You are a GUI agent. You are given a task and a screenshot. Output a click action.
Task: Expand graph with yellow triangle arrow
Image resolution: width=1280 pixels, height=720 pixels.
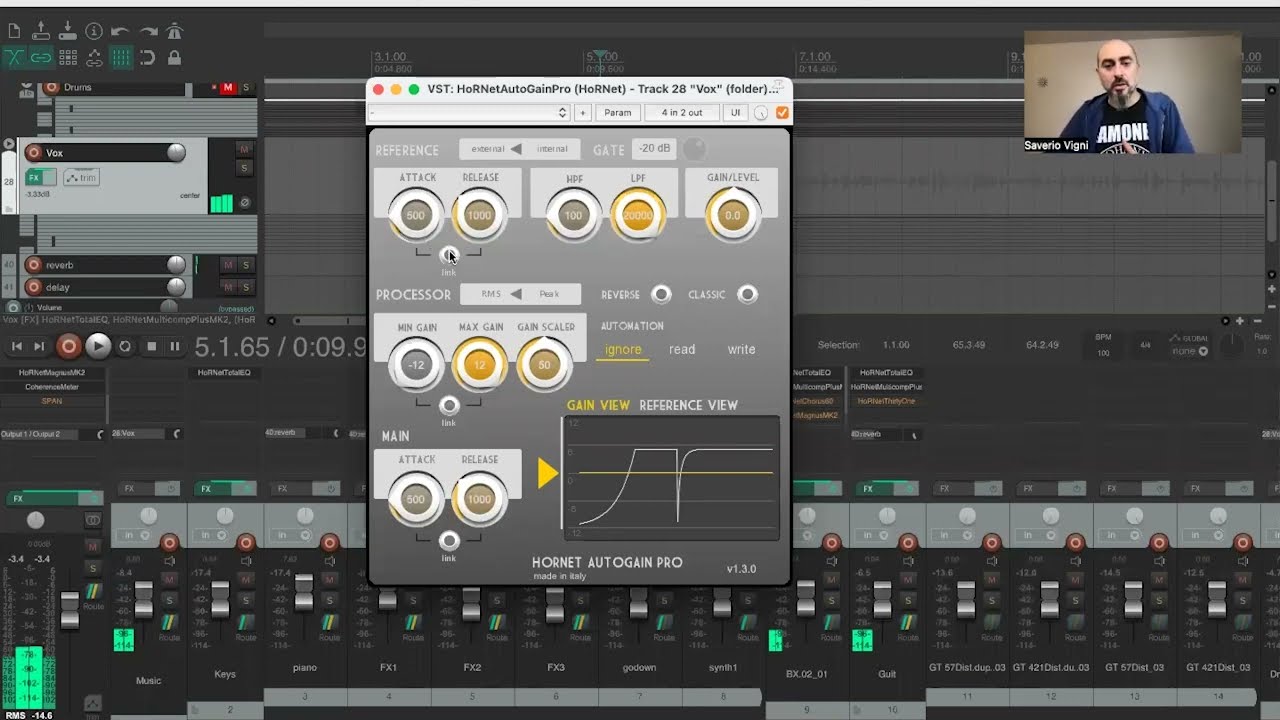point(547,473)
